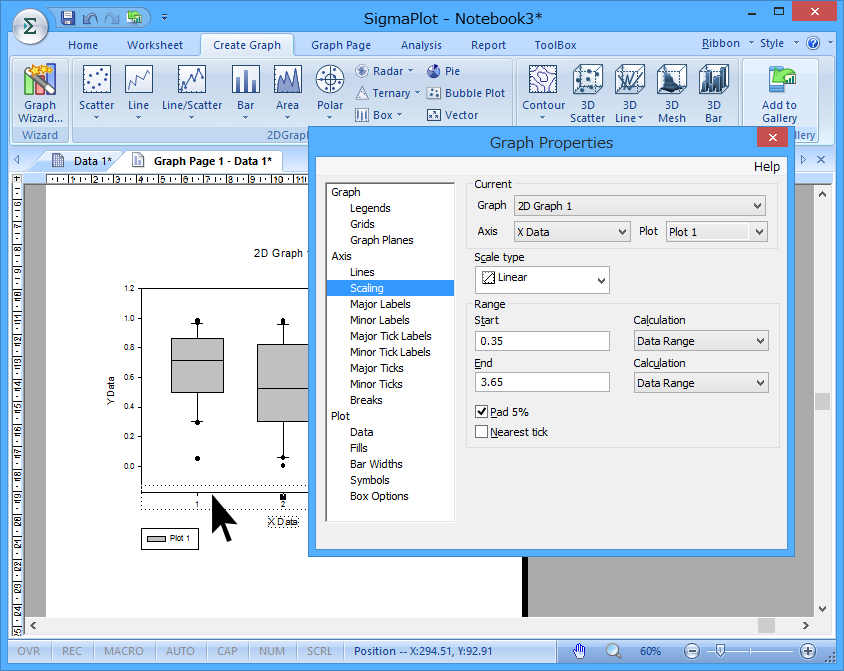Select Major Labels in the properties tree
The width and height of the screenshot is (844, 671).
(380, 304)
